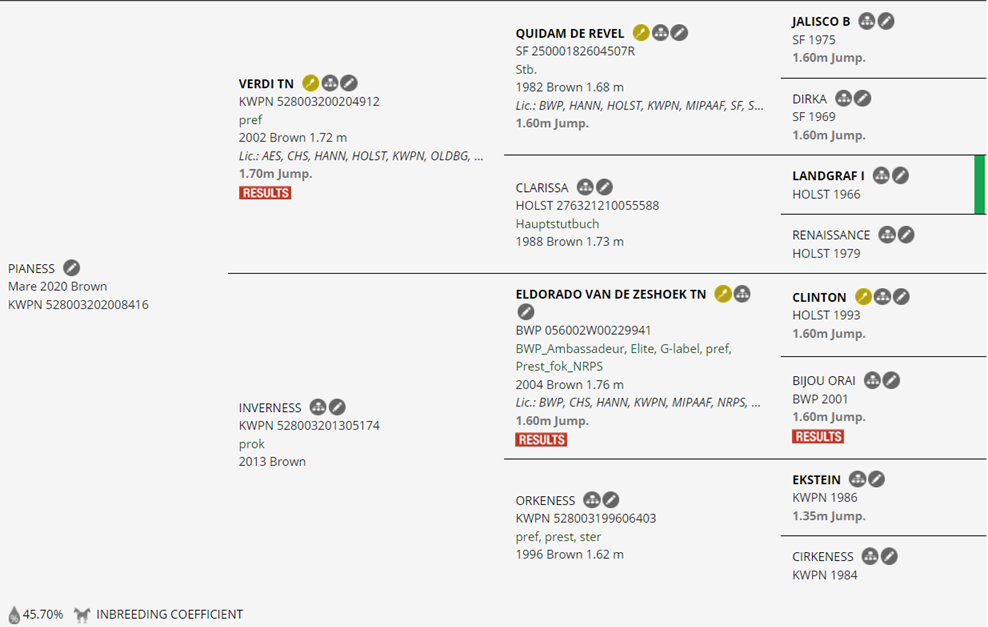Click the pencil edit icon beside PIANESS

[x=72, y=268]
